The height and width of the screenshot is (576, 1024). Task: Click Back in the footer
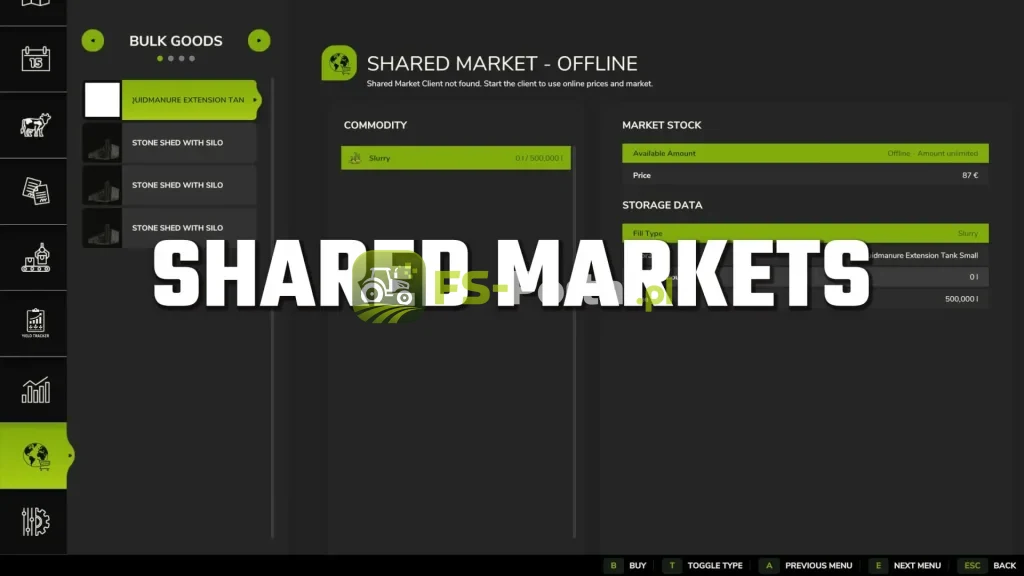[x=987, y=566]
